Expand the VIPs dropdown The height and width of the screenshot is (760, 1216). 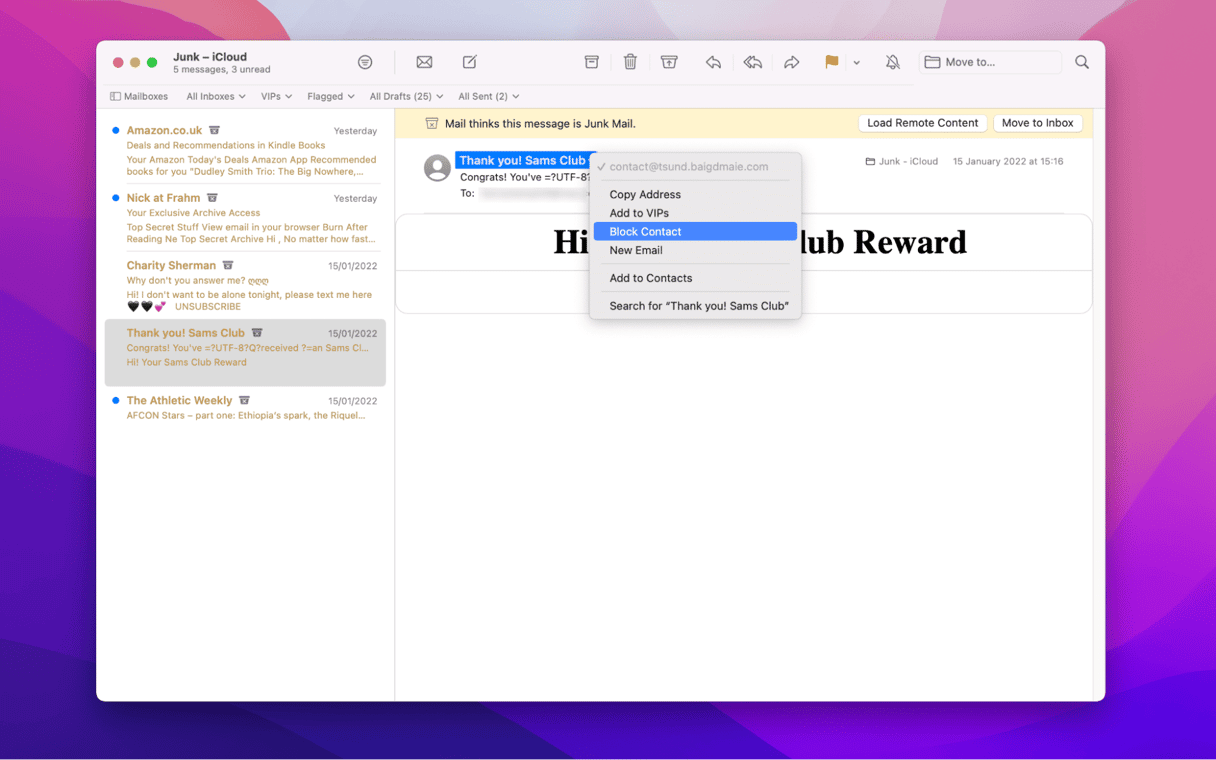click(x=277, y=96)
